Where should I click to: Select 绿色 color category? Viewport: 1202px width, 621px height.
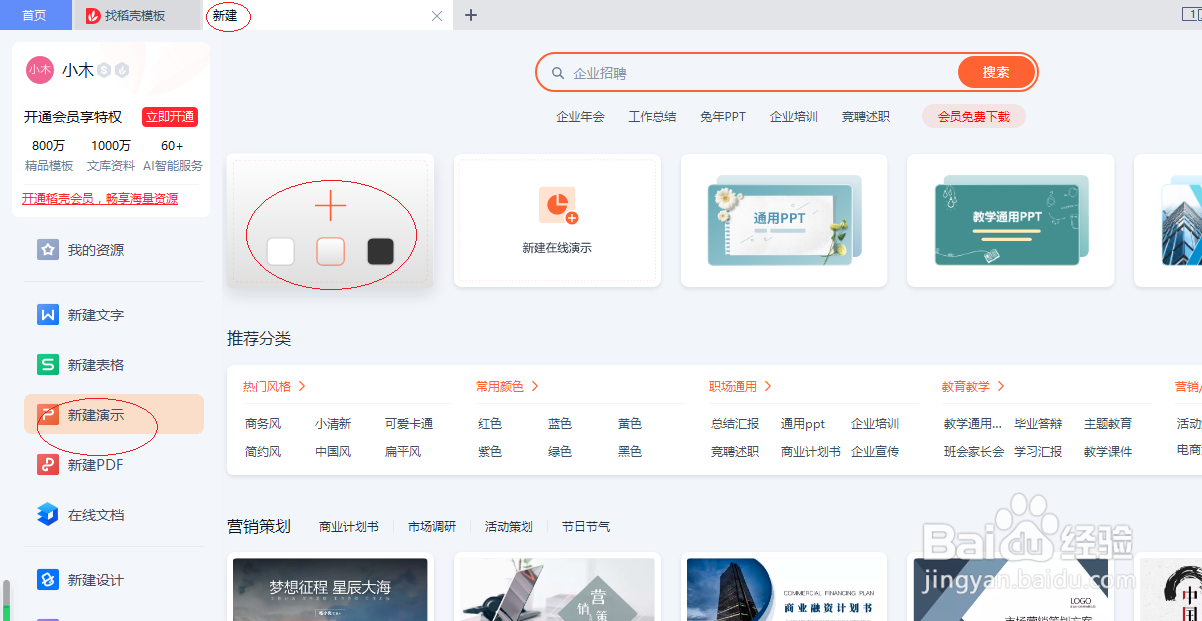(x=560, y=452)
